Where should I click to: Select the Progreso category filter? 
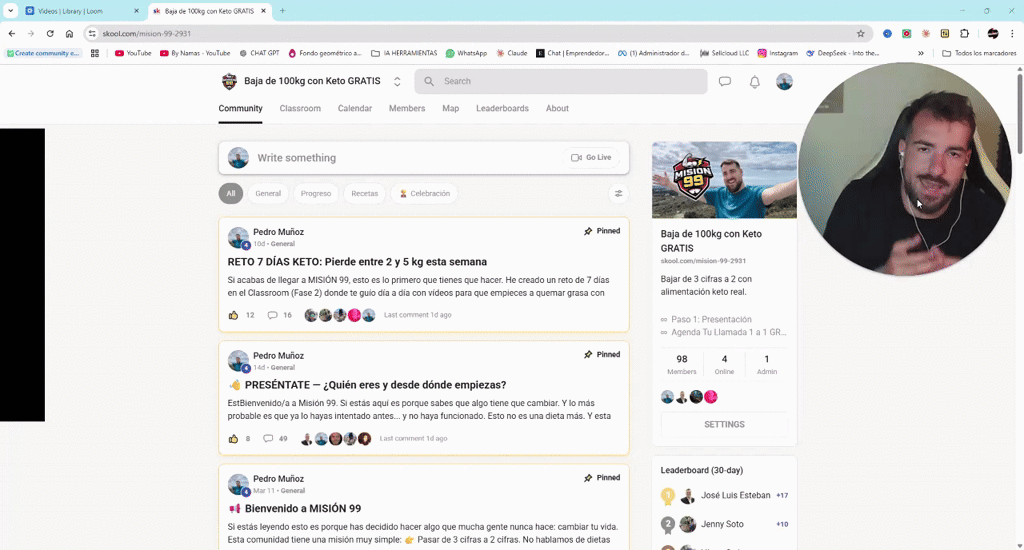click(316, 193)
